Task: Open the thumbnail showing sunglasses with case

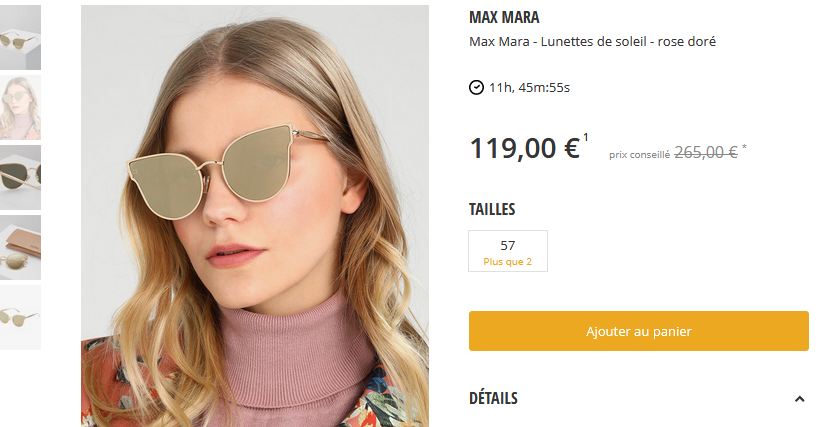Action: [20, 247]
